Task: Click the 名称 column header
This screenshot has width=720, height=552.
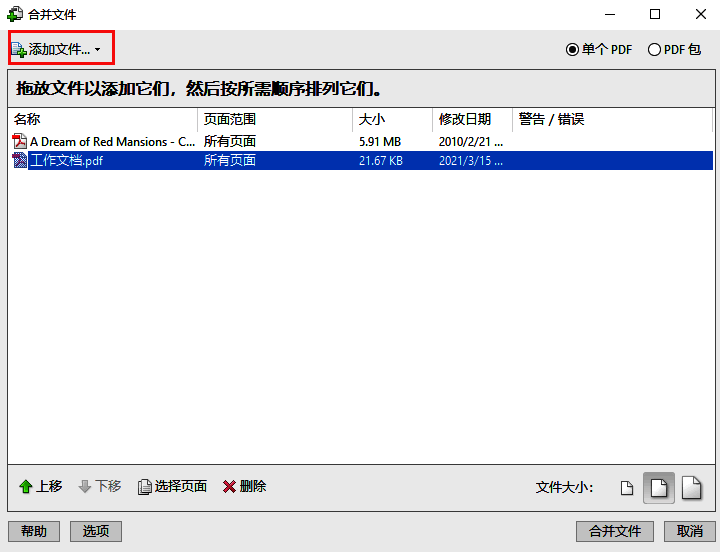Action: point(102,119)
